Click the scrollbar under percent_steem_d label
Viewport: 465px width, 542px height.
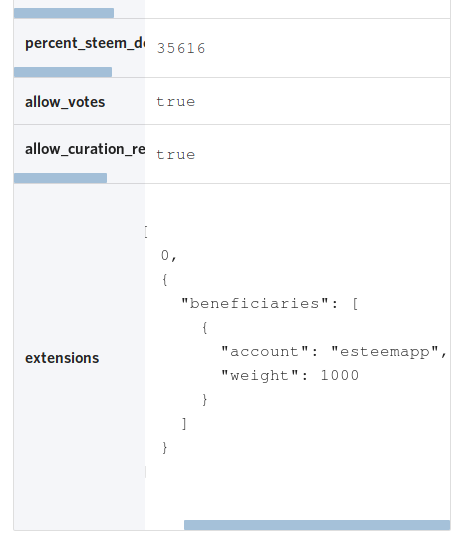click(x=63, y=72)
